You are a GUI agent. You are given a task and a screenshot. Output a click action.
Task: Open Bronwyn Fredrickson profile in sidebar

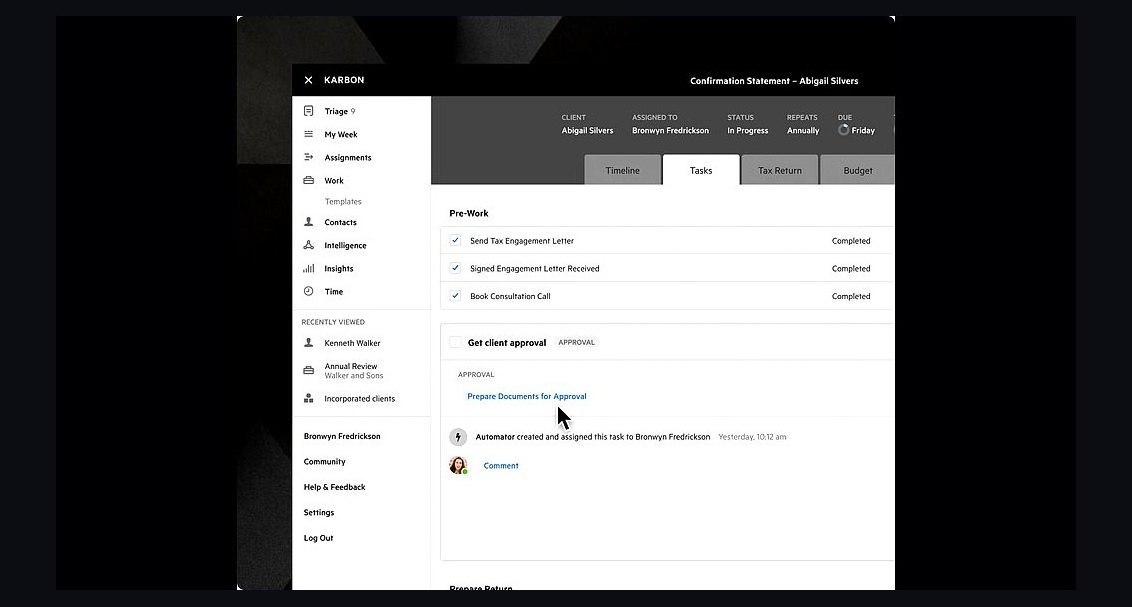tap(341, 436)
